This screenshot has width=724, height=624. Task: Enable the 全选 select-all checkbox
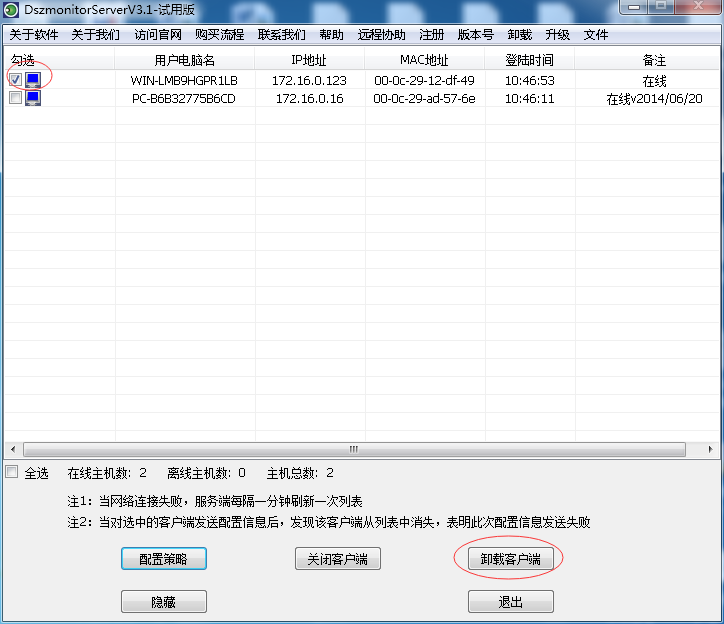12,472
